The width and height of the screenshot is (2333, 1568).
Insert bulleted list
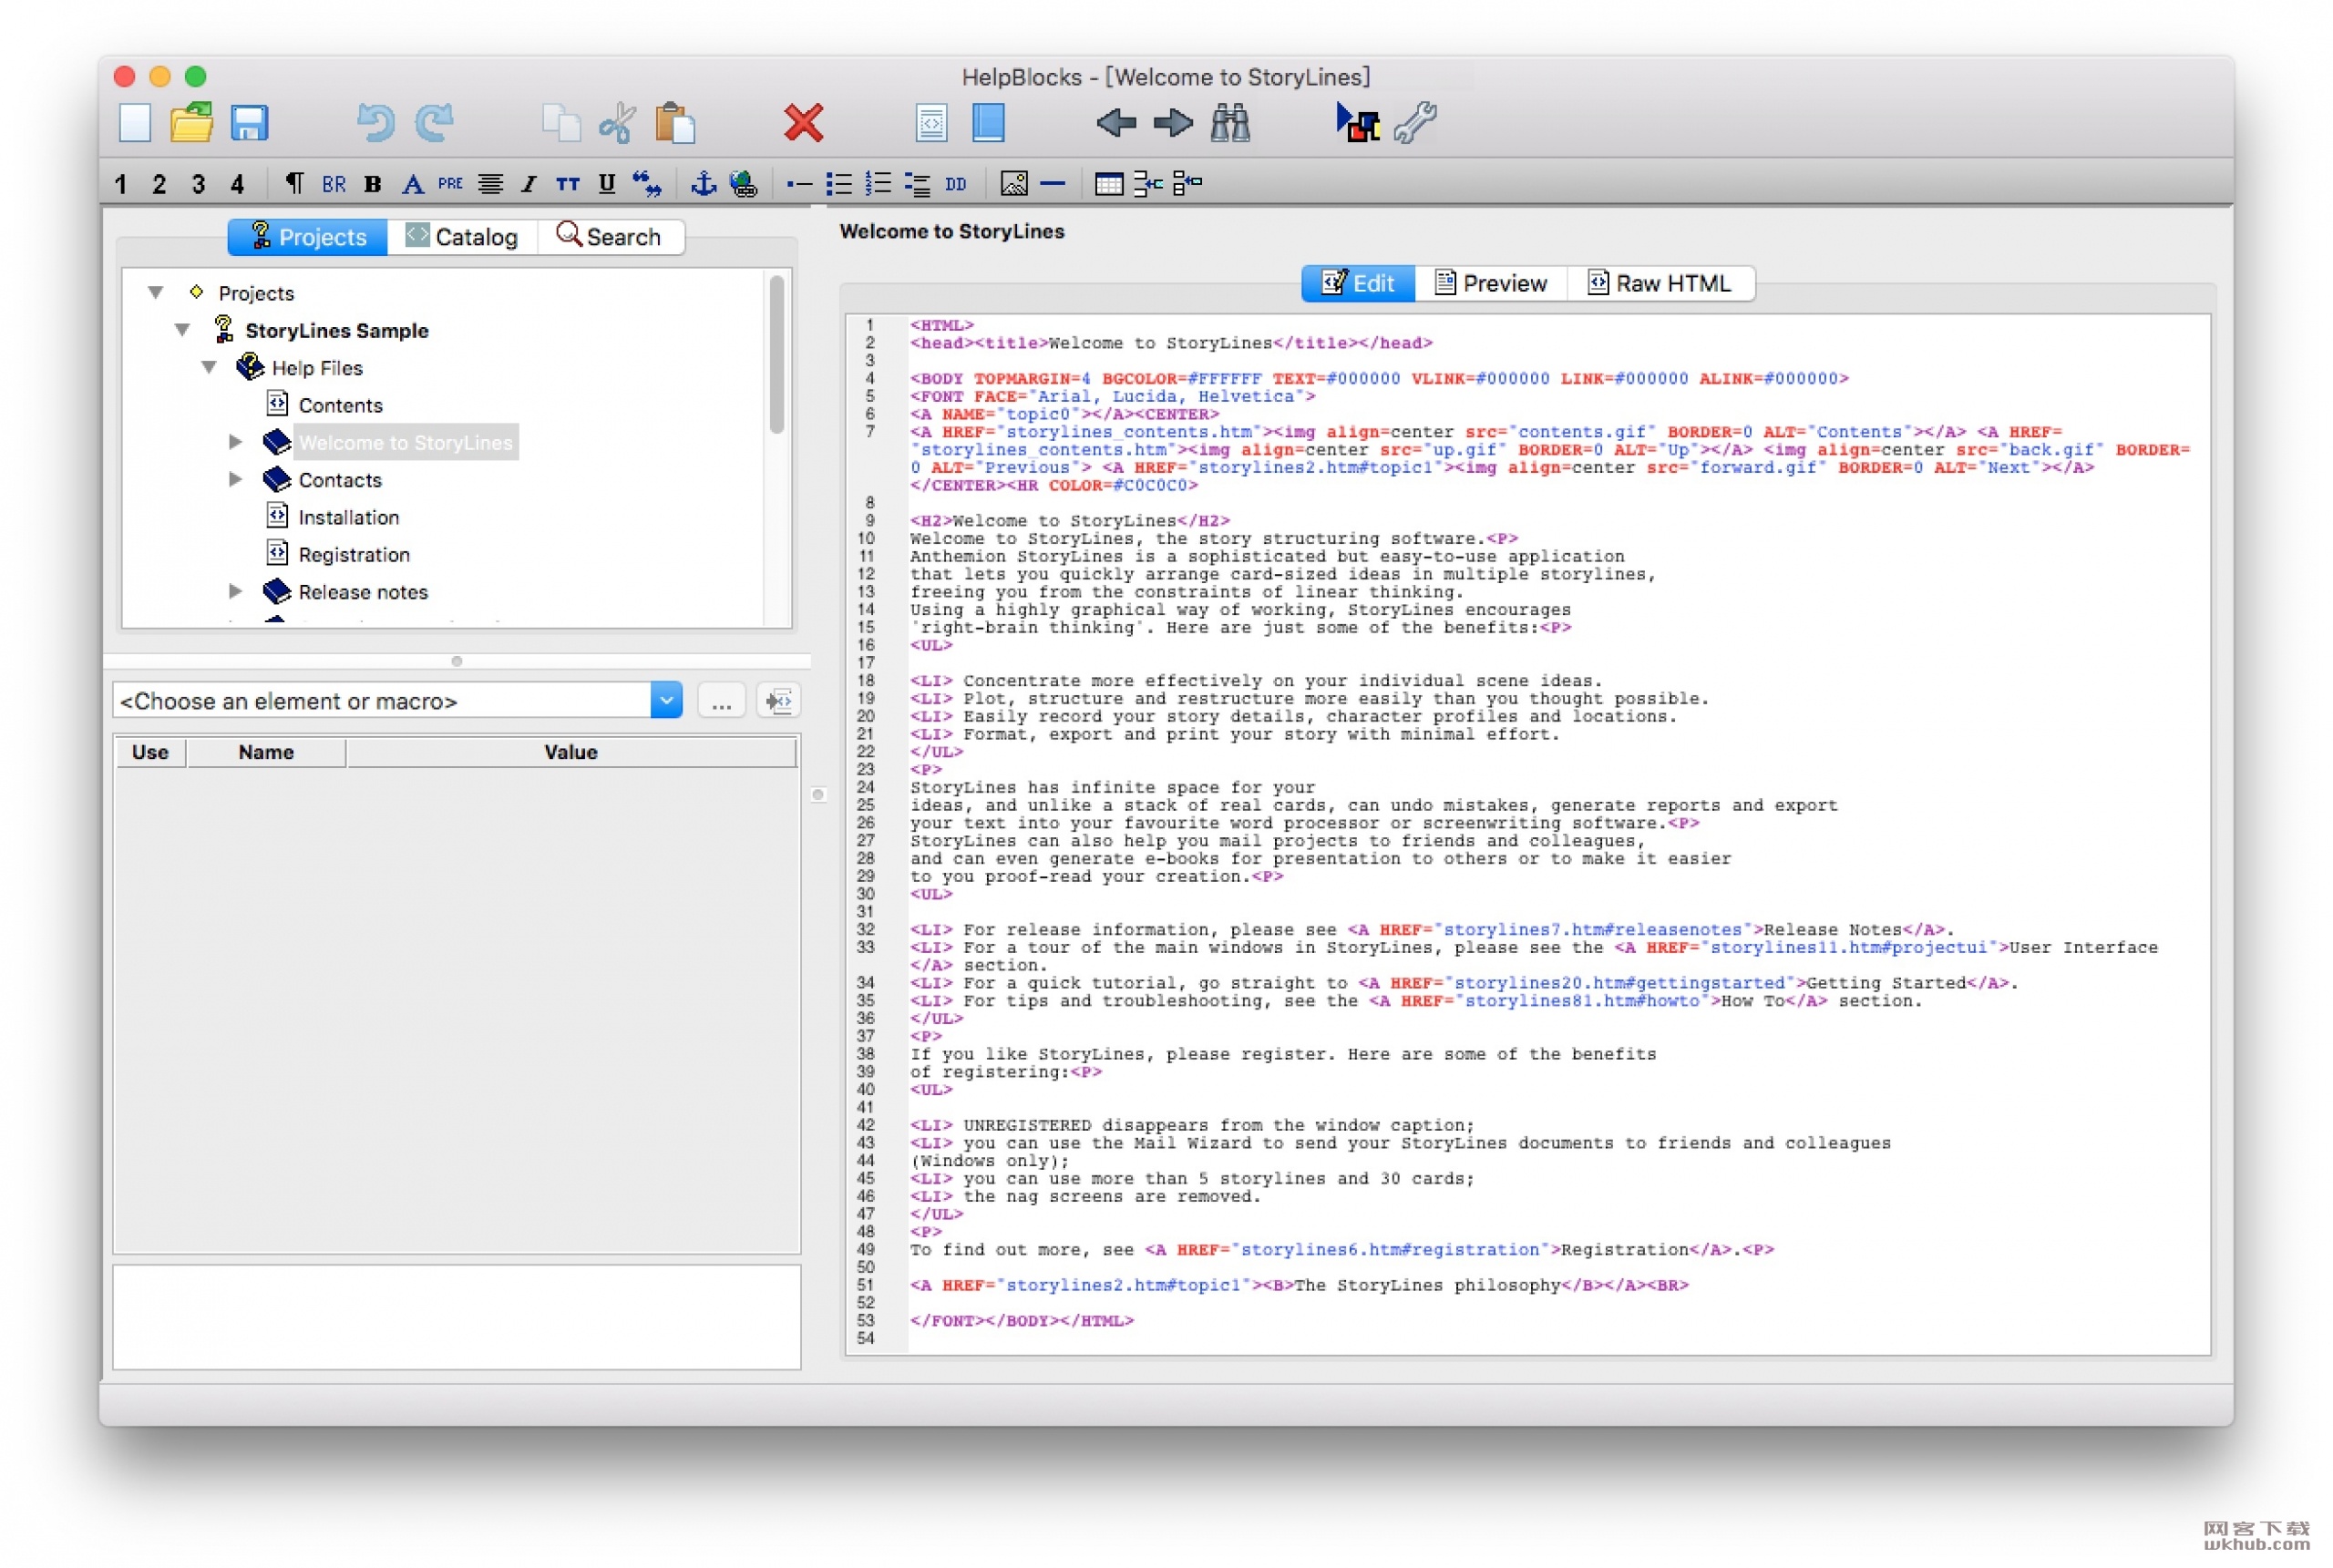click(839, 184)
